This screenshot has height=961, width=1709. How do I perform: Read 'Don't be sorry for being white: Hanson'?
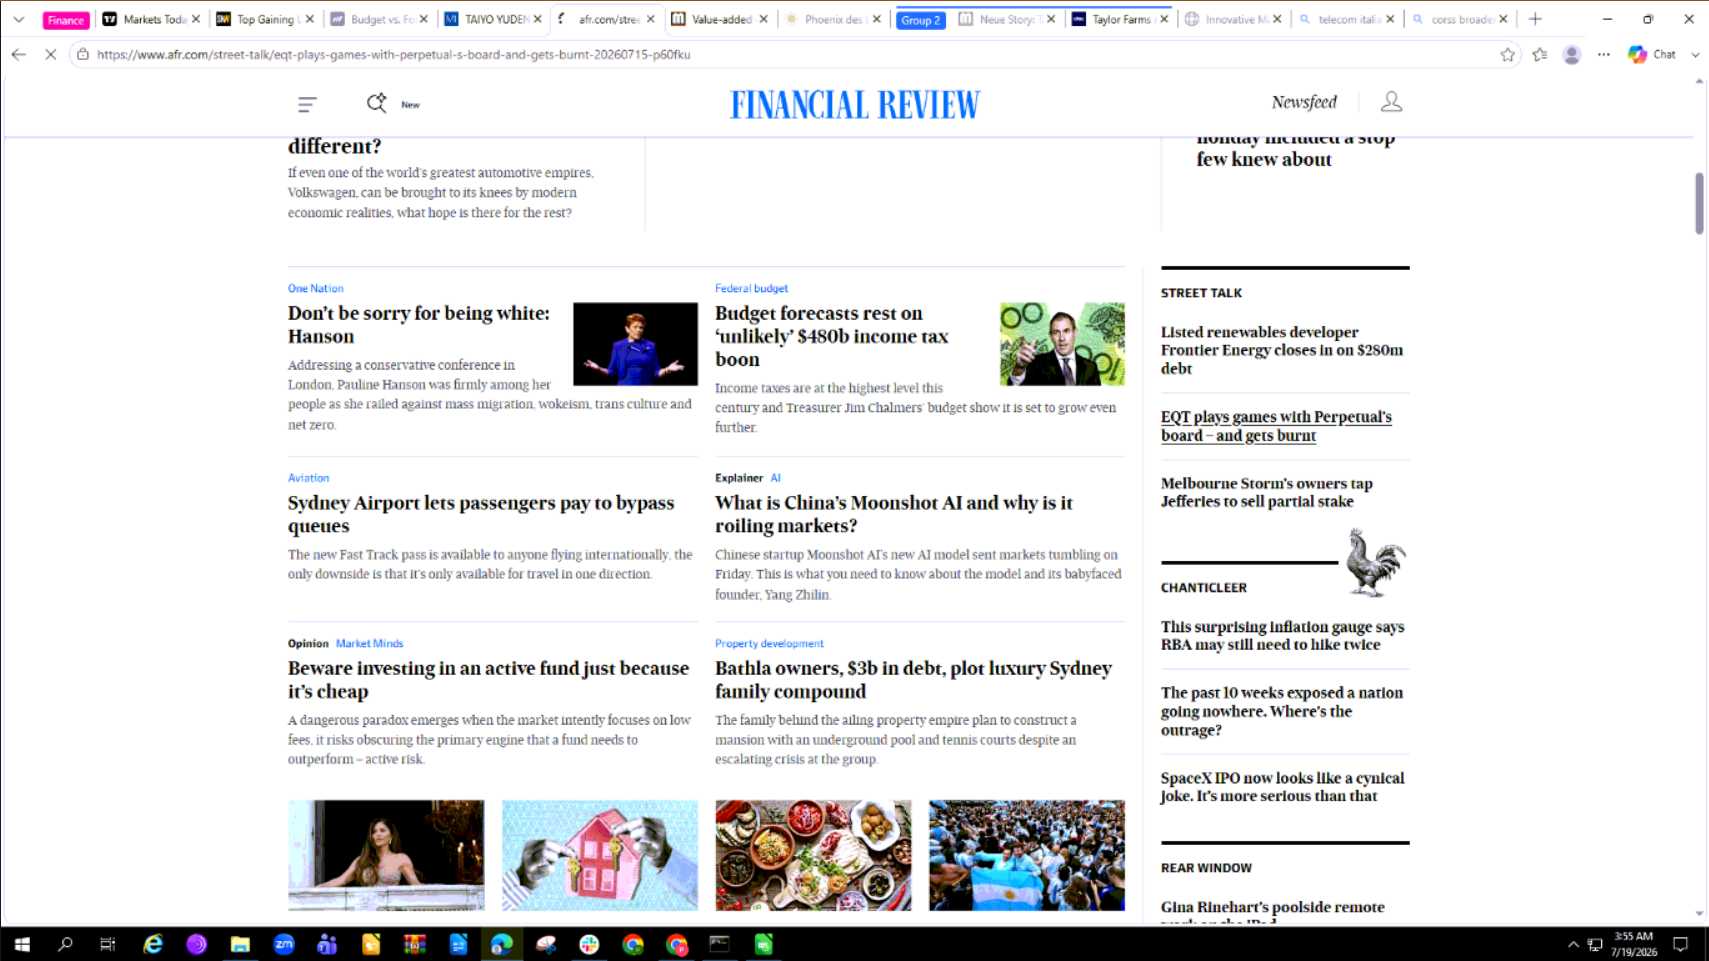(x=419, y=325)
